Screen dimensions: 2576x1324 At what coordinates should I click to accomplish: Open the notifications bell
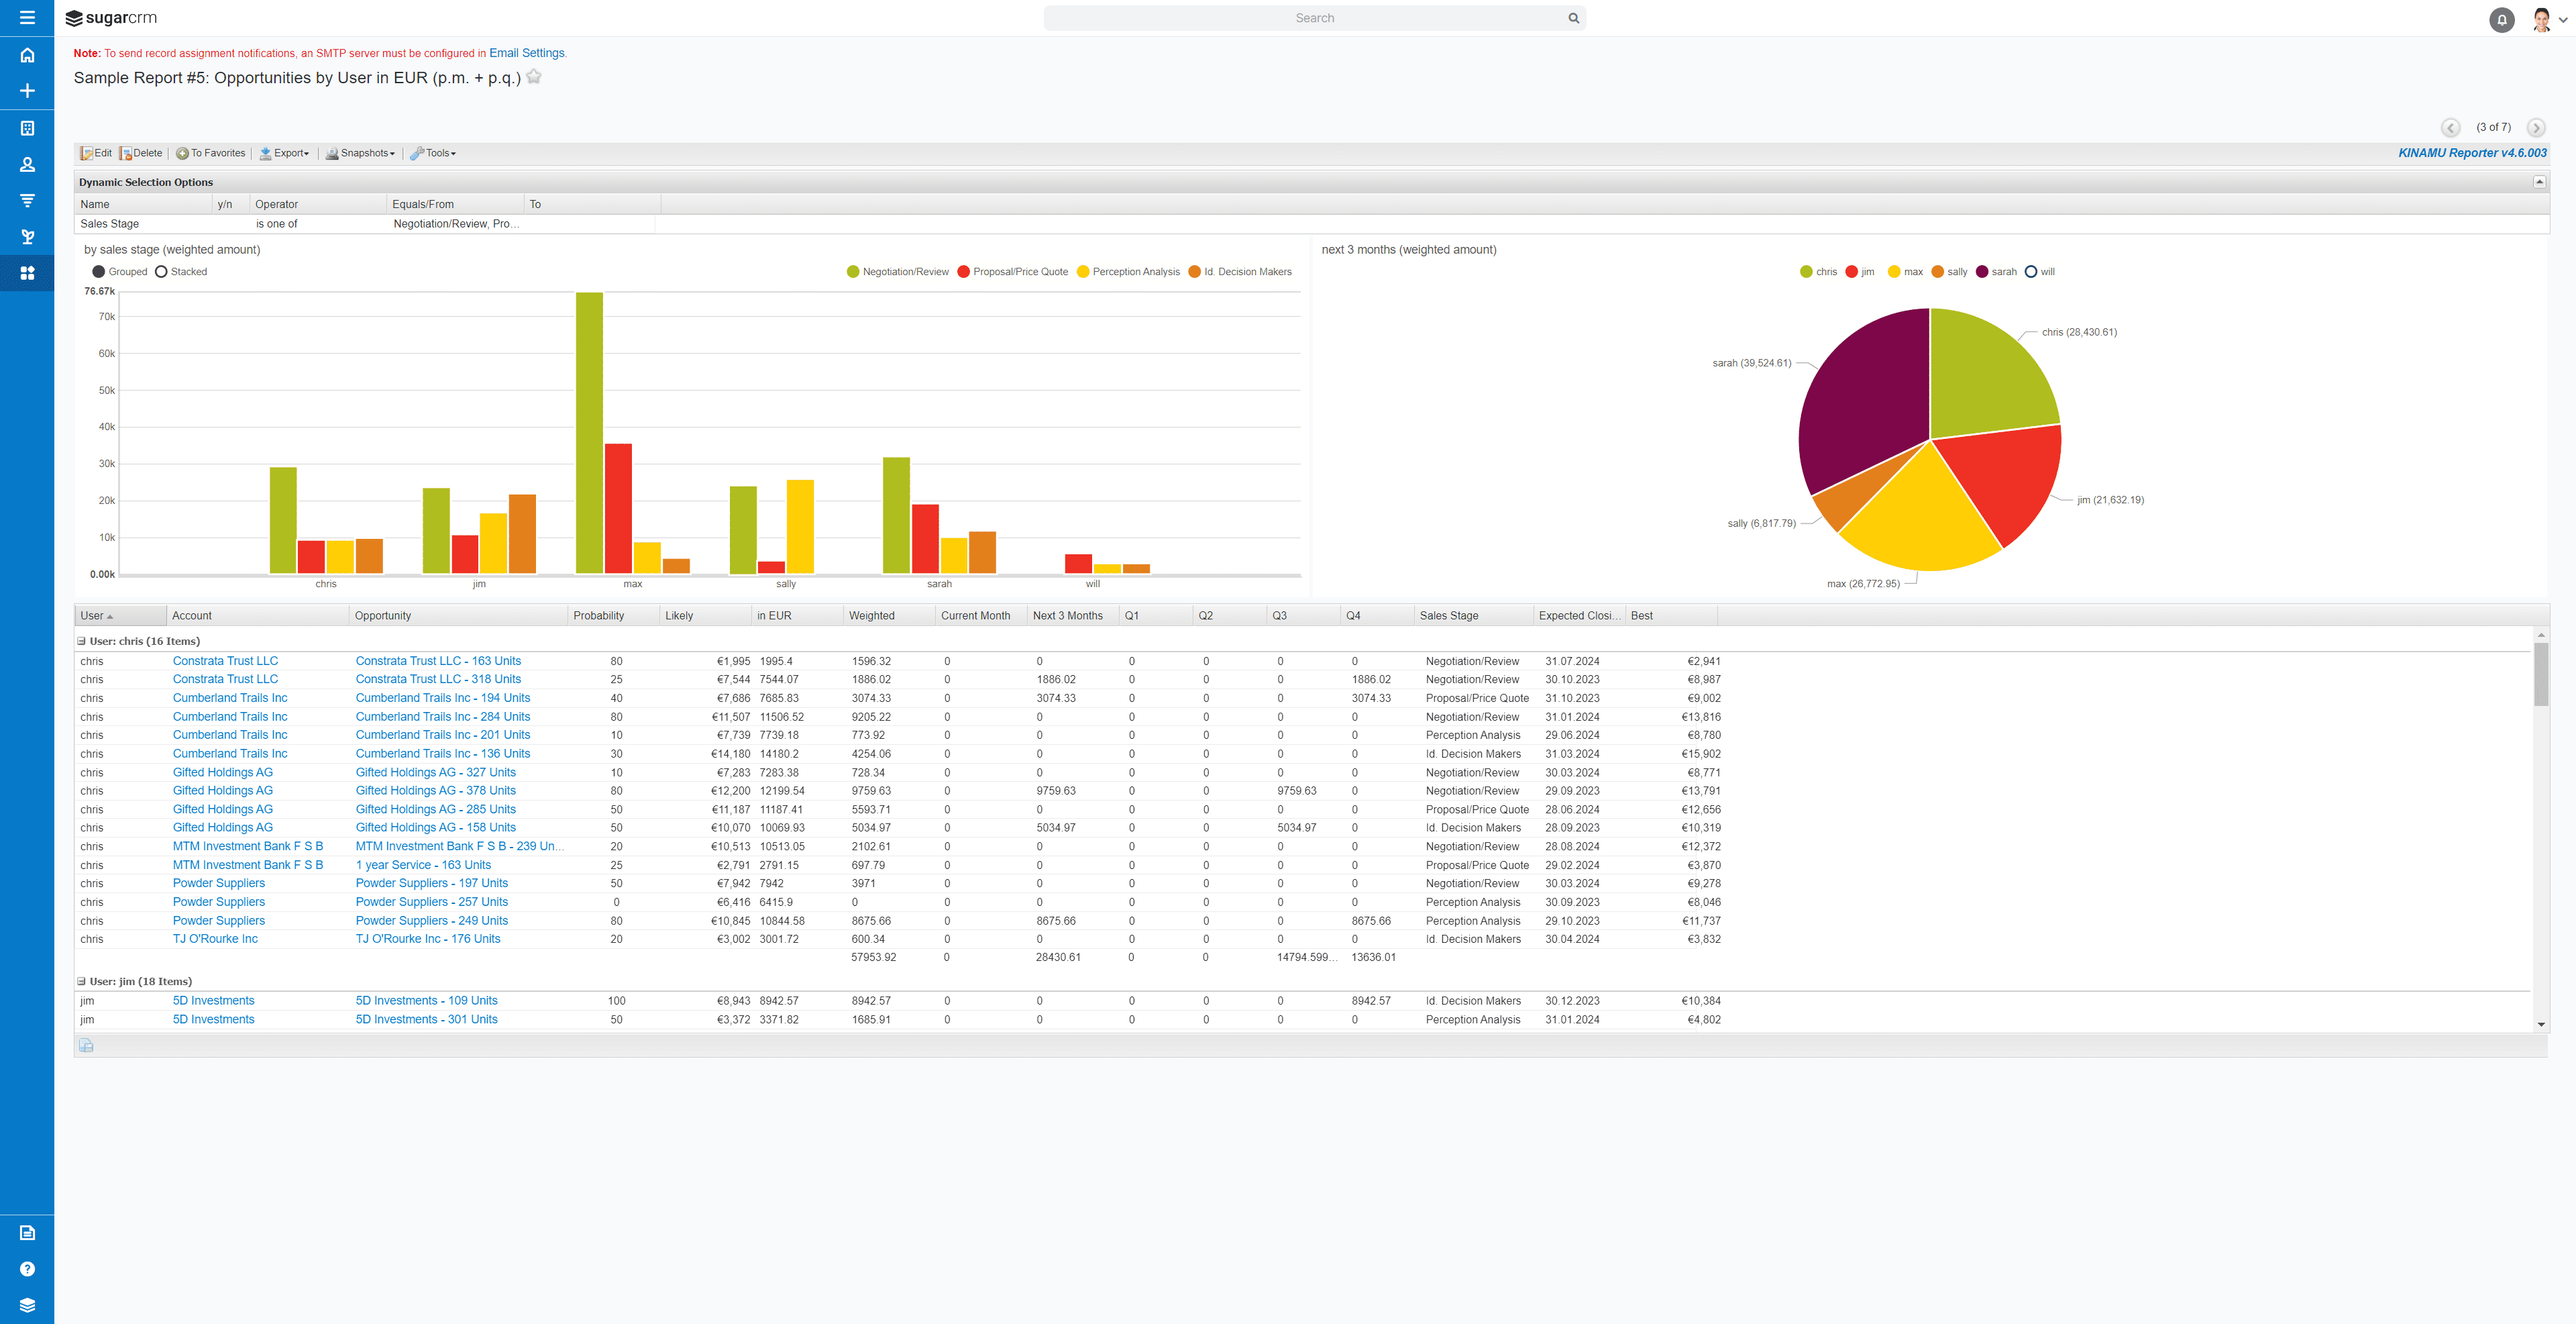point(2501,19)
